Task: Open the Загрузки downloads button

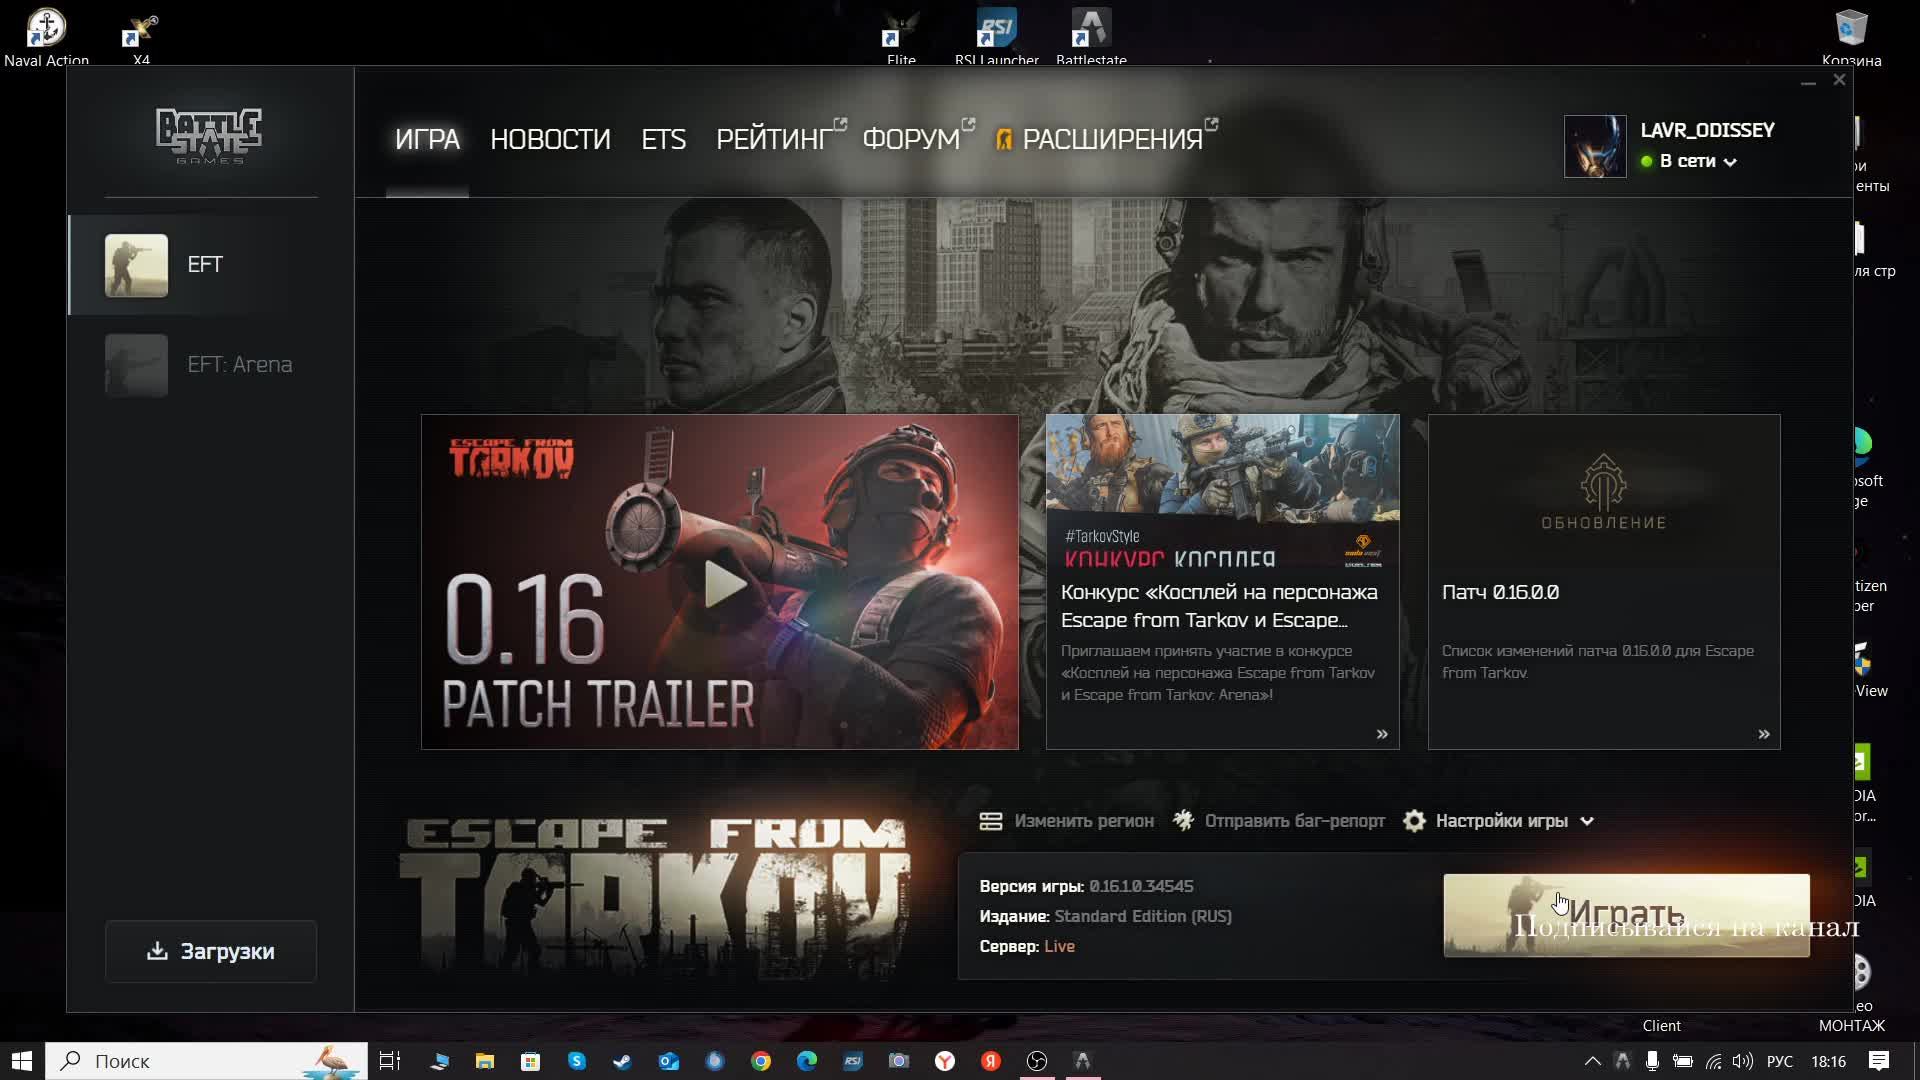Action: point(211,951)
